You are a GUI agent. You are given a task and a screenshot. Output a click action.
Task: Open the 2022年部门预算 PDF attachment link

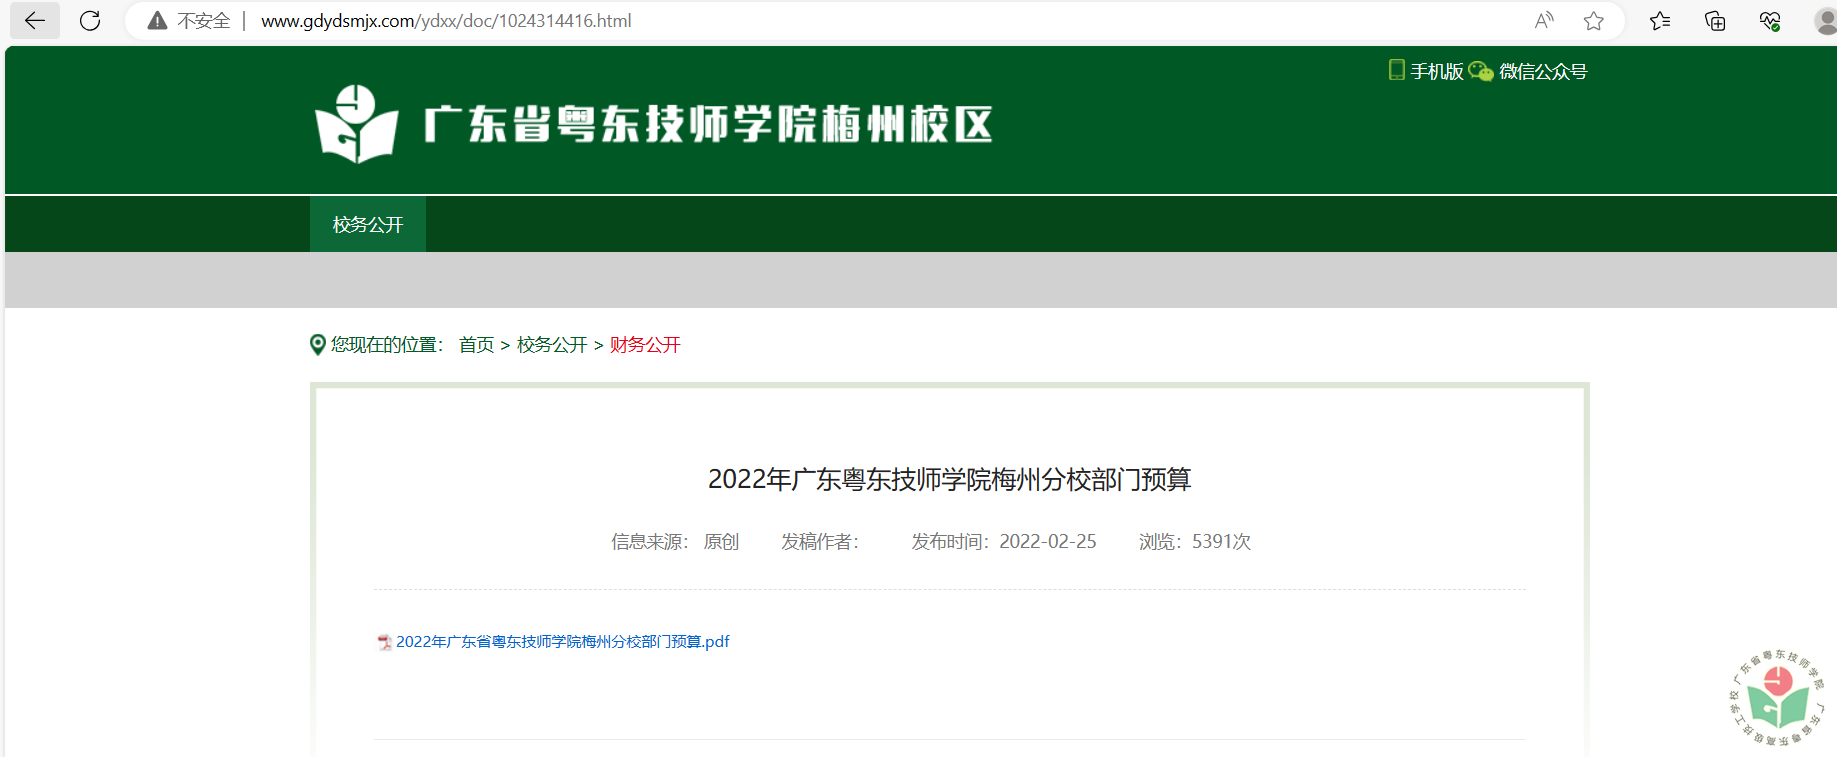(x=563, y=642)
